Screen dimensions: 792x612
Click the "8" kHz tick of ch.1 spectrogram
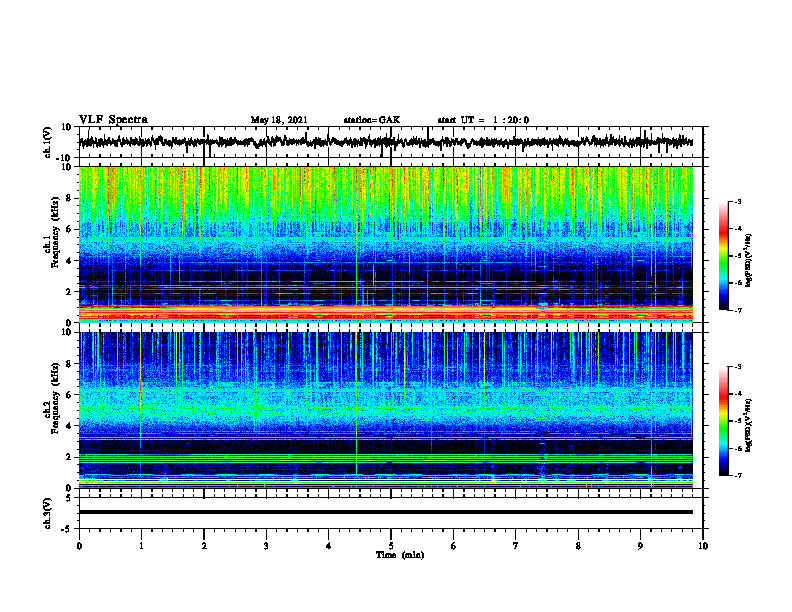pos(69,198)
